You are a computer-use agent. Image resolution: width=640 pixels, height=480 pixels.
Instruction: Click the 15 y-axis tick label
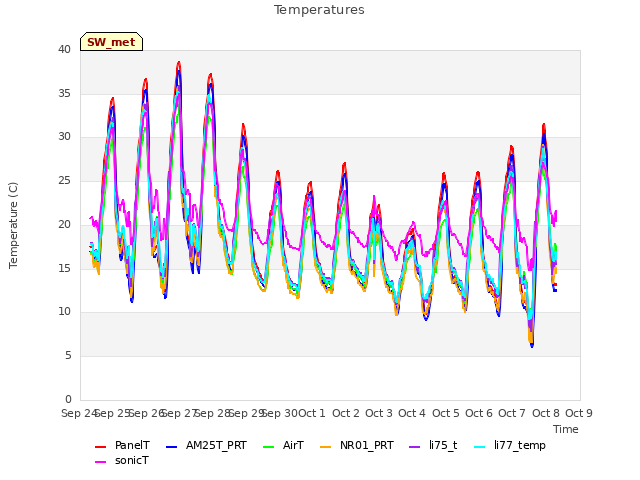point(64,268)
